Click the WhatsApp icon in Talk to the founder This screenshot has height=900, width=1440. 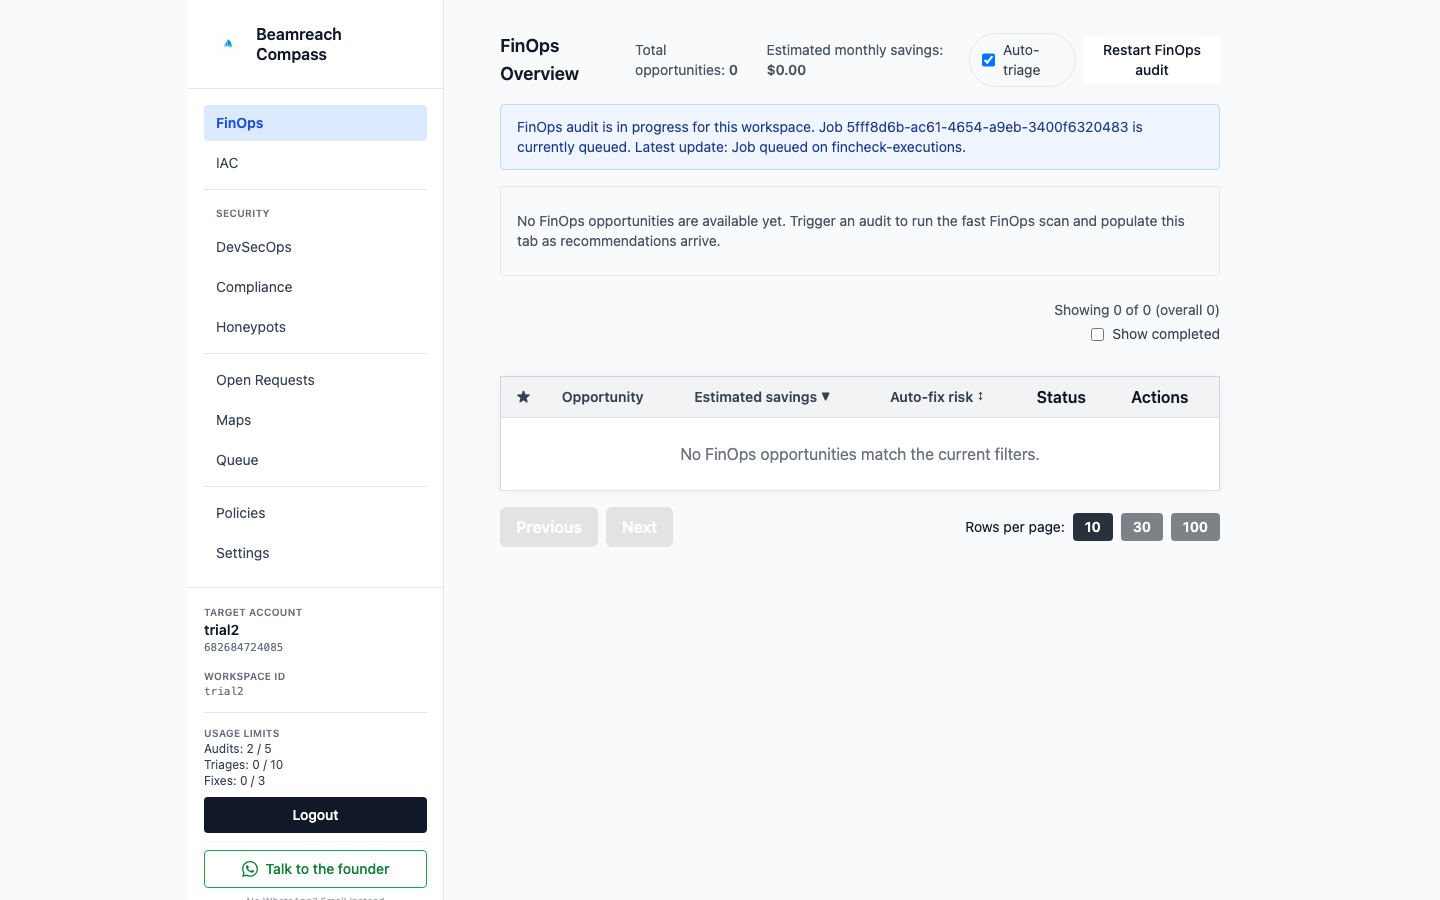pyautogui.click(x=250, y=869)
